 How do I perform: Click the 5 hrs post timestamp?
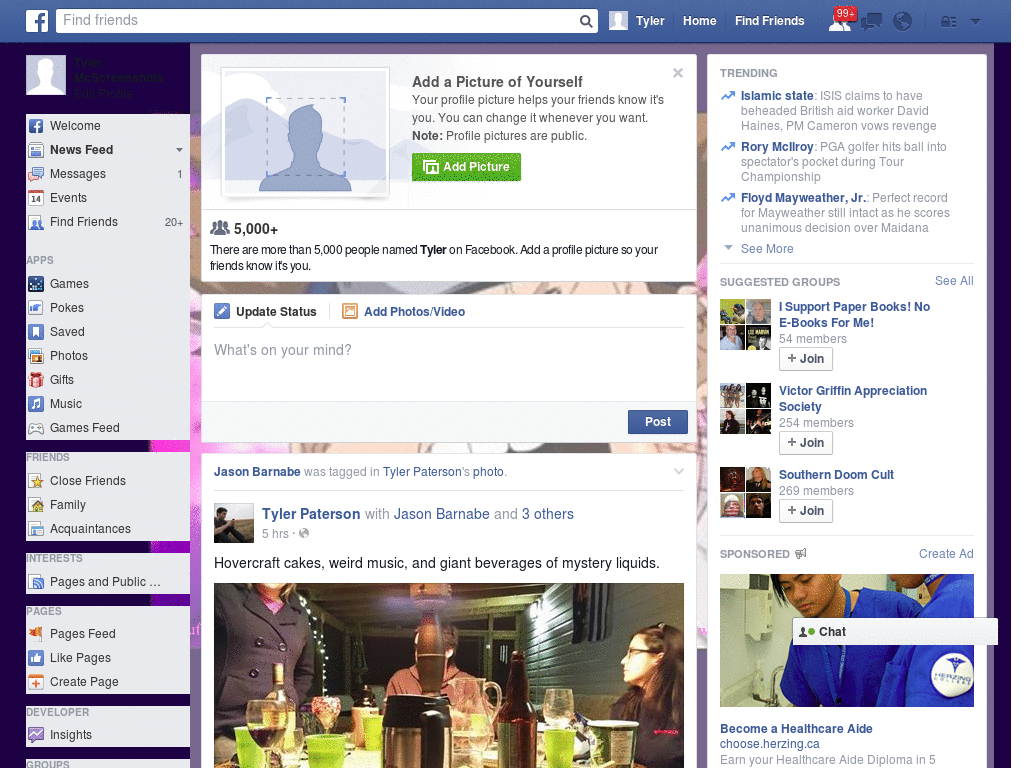coord(275,534)
